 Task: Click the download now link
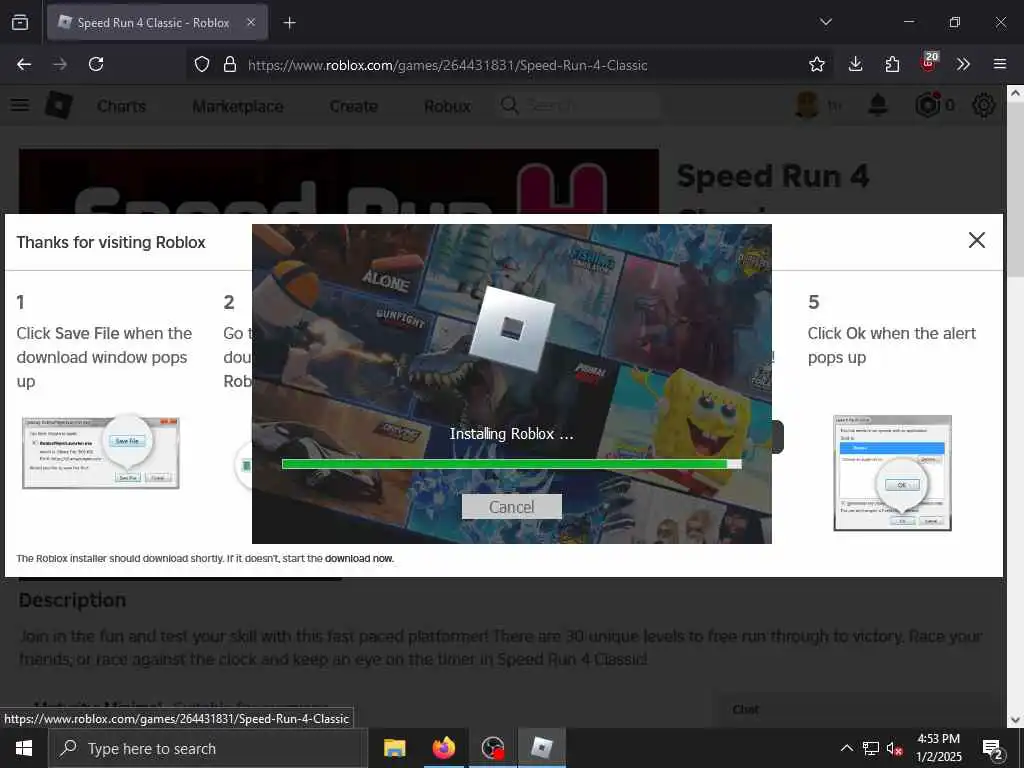click(x=359, y=558)
